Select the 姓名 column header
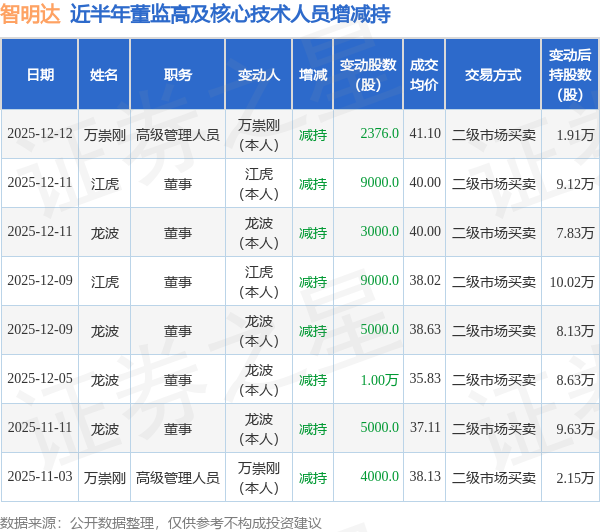600x532 pixels. pyautogui.click(x=104, y=75)
